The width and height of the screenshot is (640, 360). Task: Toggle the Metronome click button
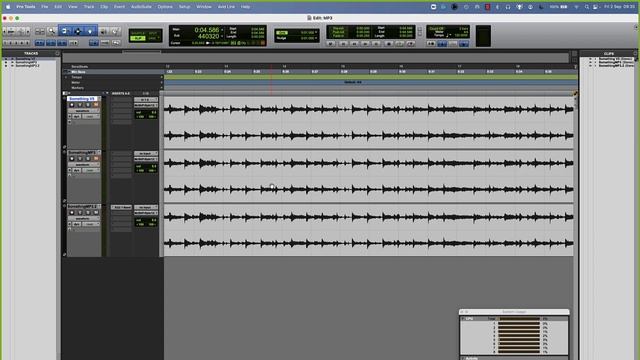click(x=442, y=44)
